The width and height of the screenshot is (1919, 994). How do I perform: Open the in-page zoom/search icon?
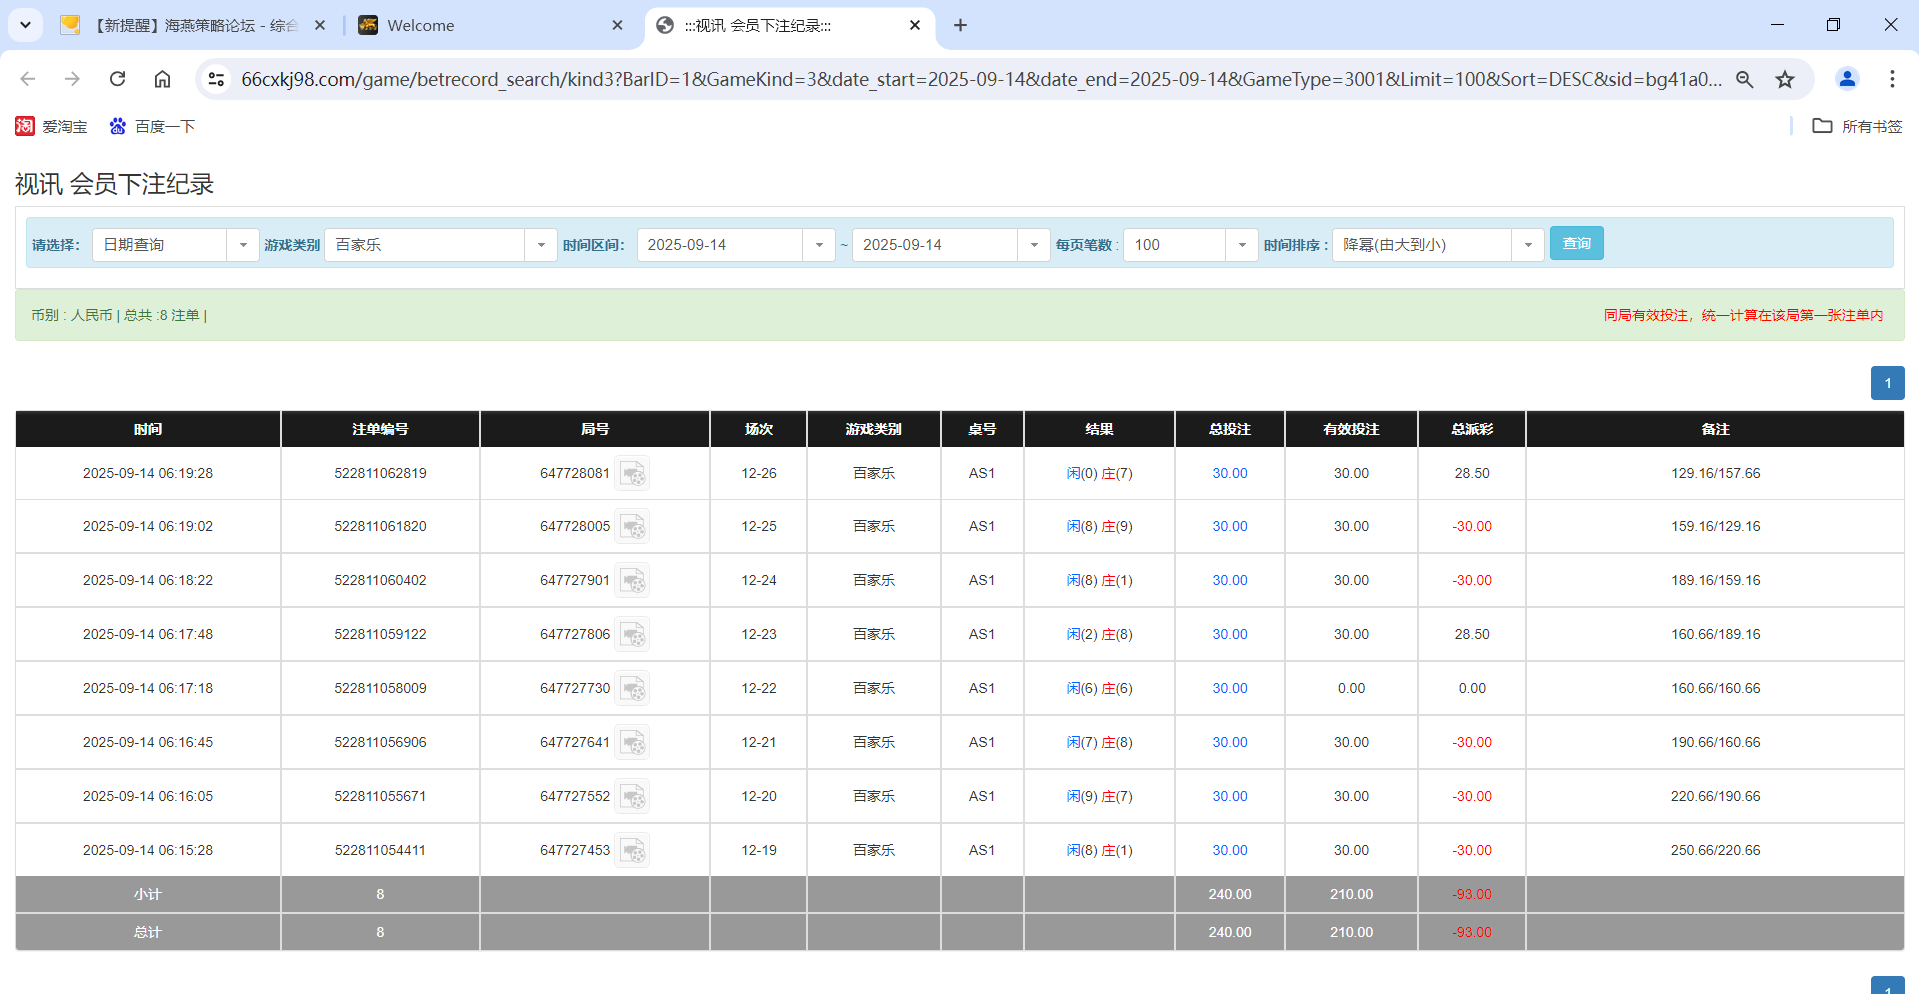point(1744,79)
